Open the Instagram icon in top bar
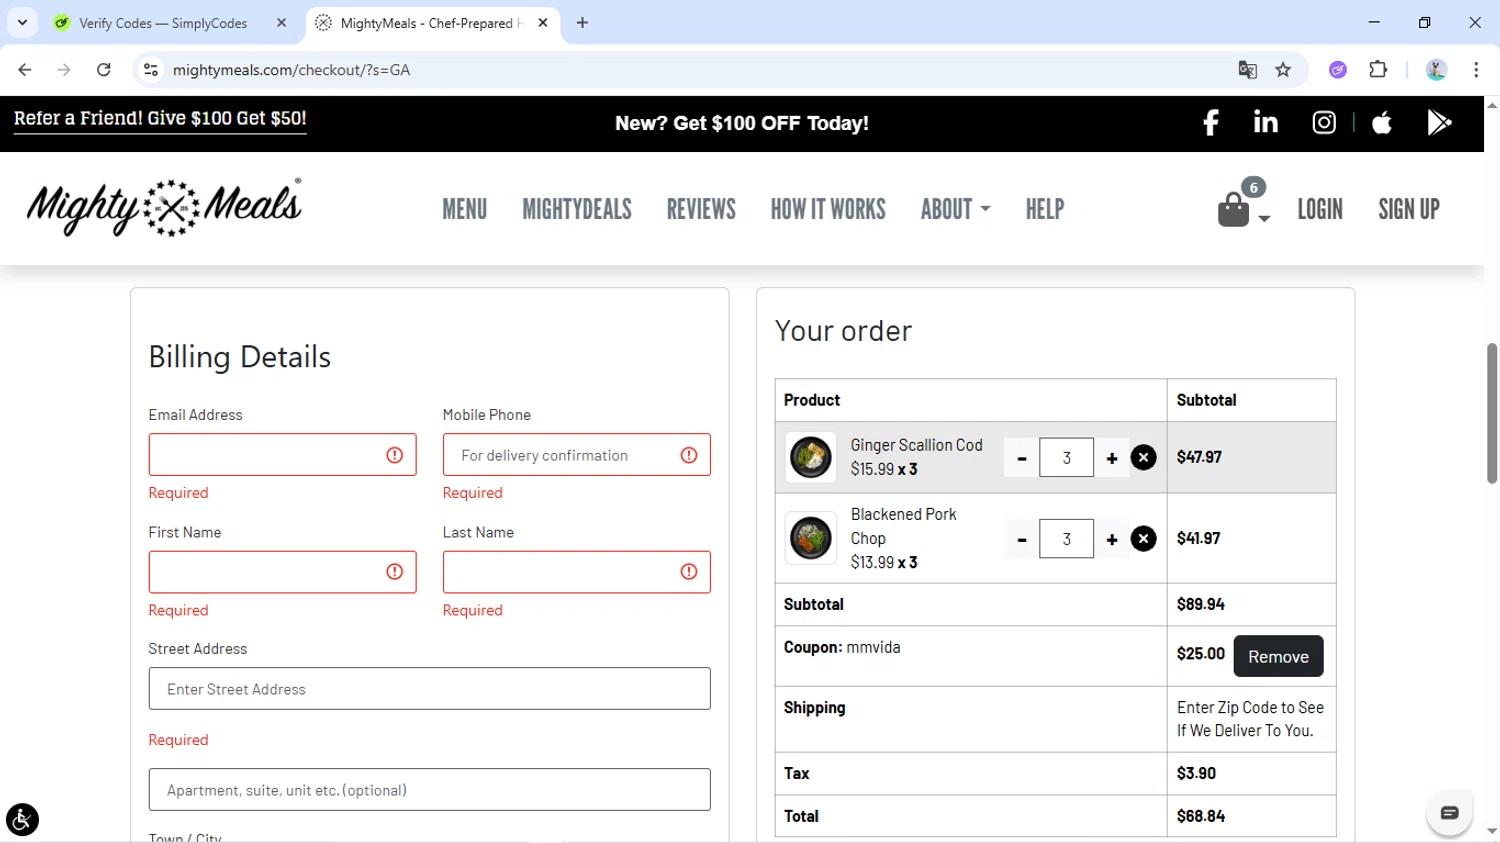The height and width of the screenshot is (843, 1500). [x=1324, y=123]
